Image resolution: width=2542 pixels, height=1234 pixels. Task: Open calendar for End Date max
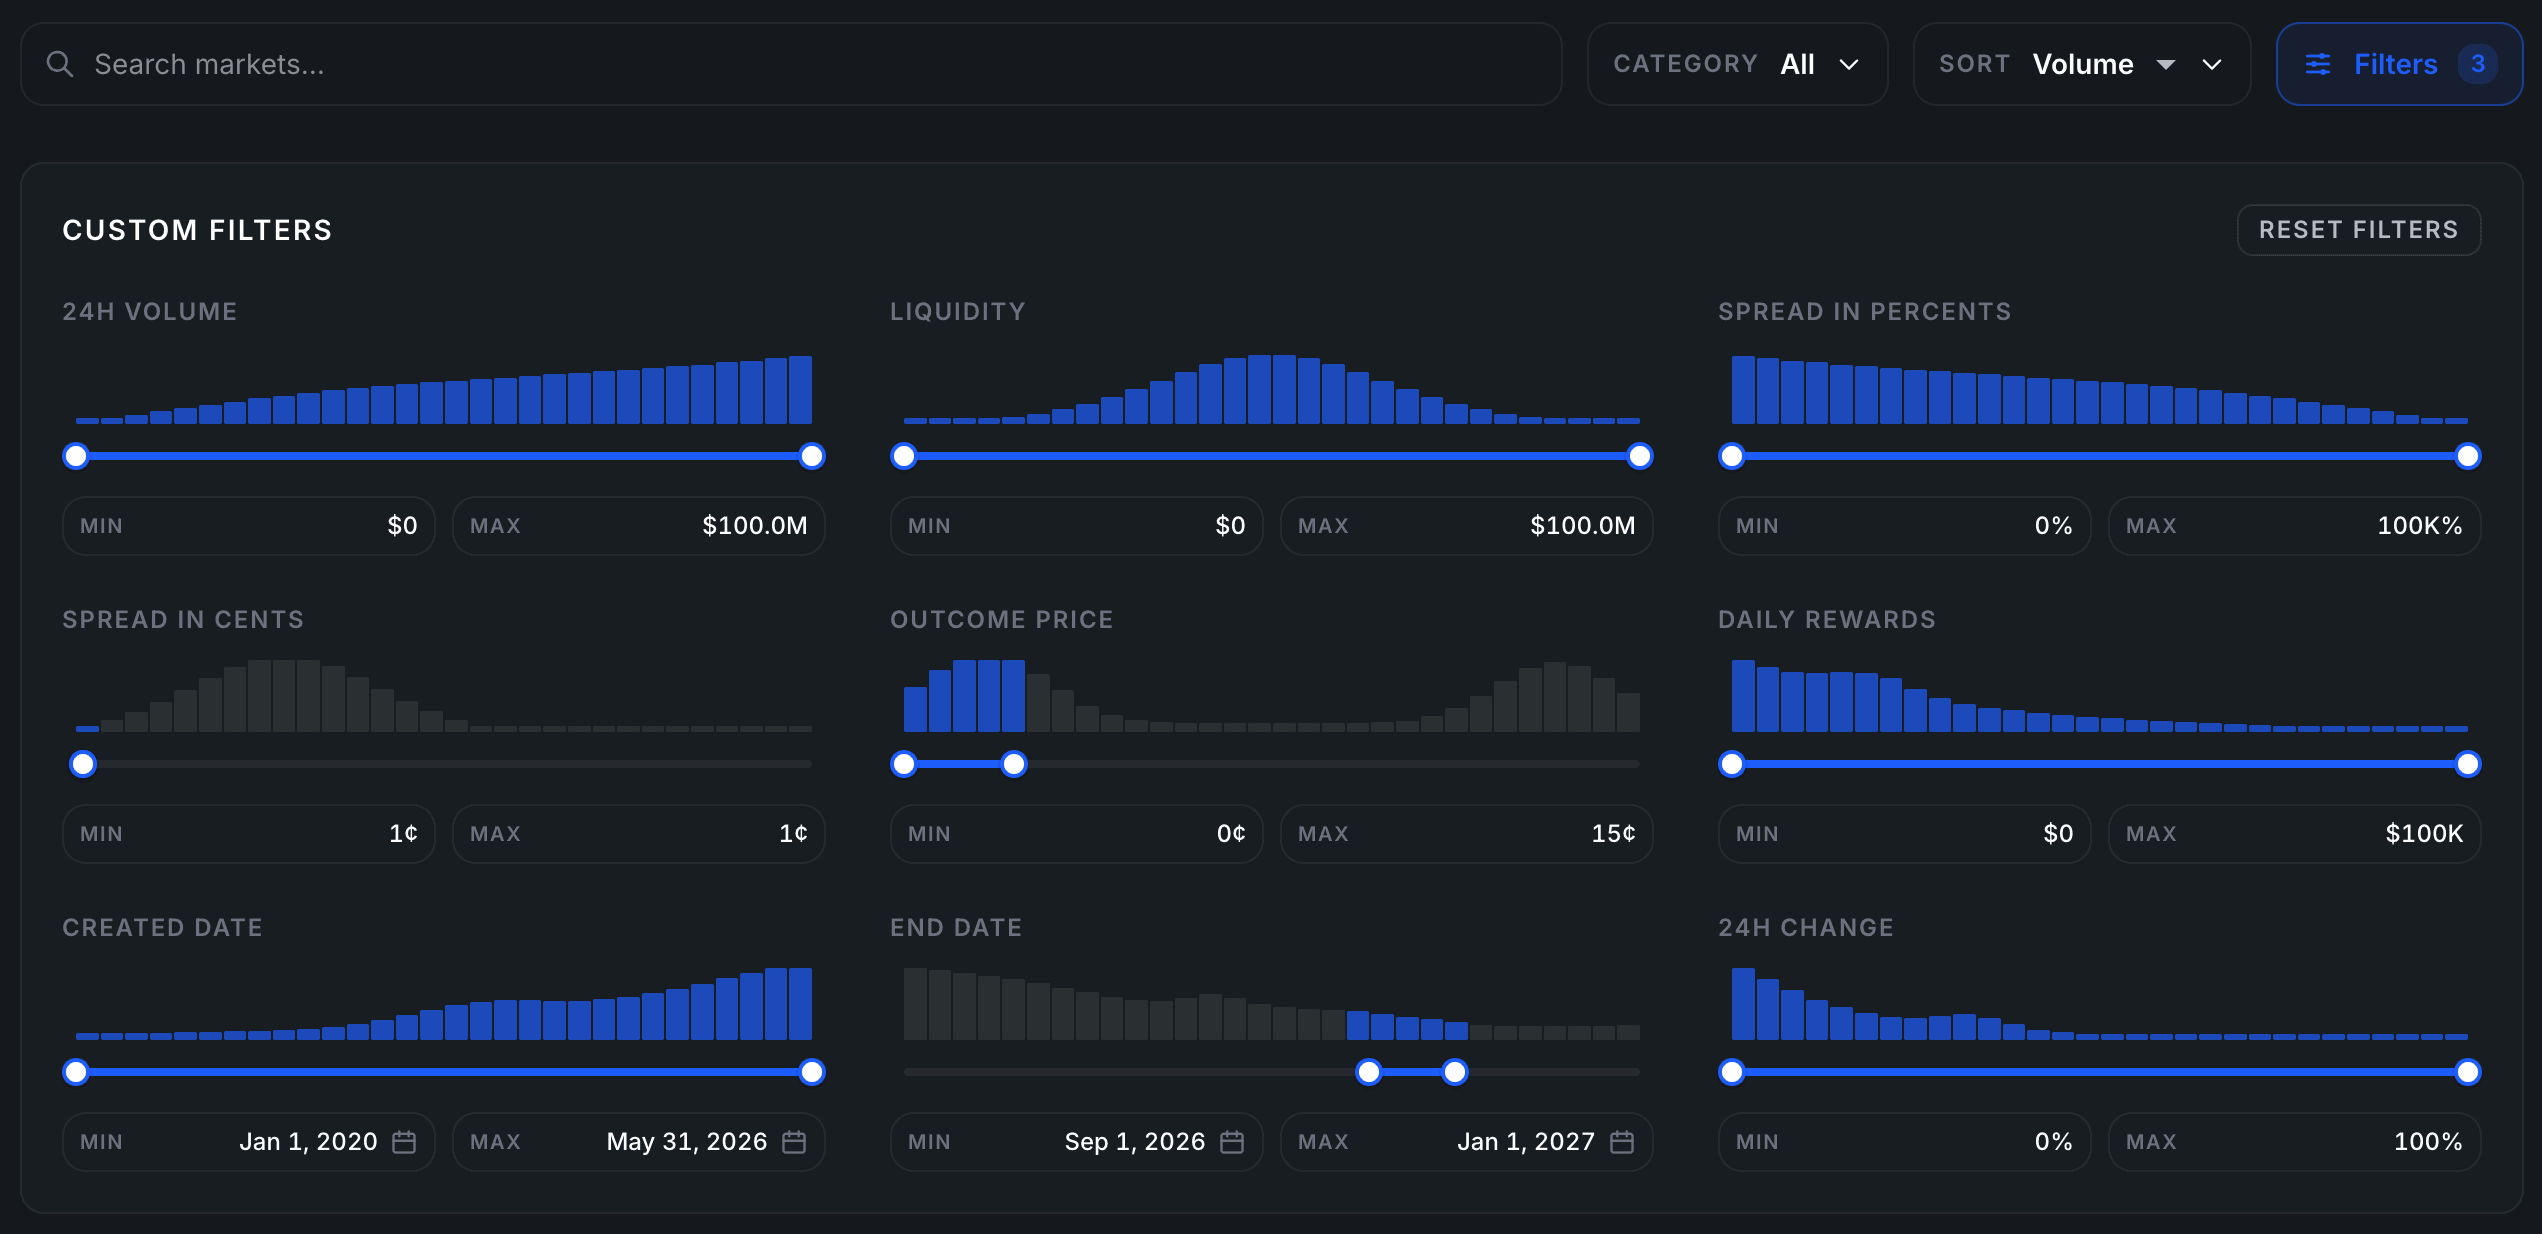pyautogui.click(x=1622, y=1142)
